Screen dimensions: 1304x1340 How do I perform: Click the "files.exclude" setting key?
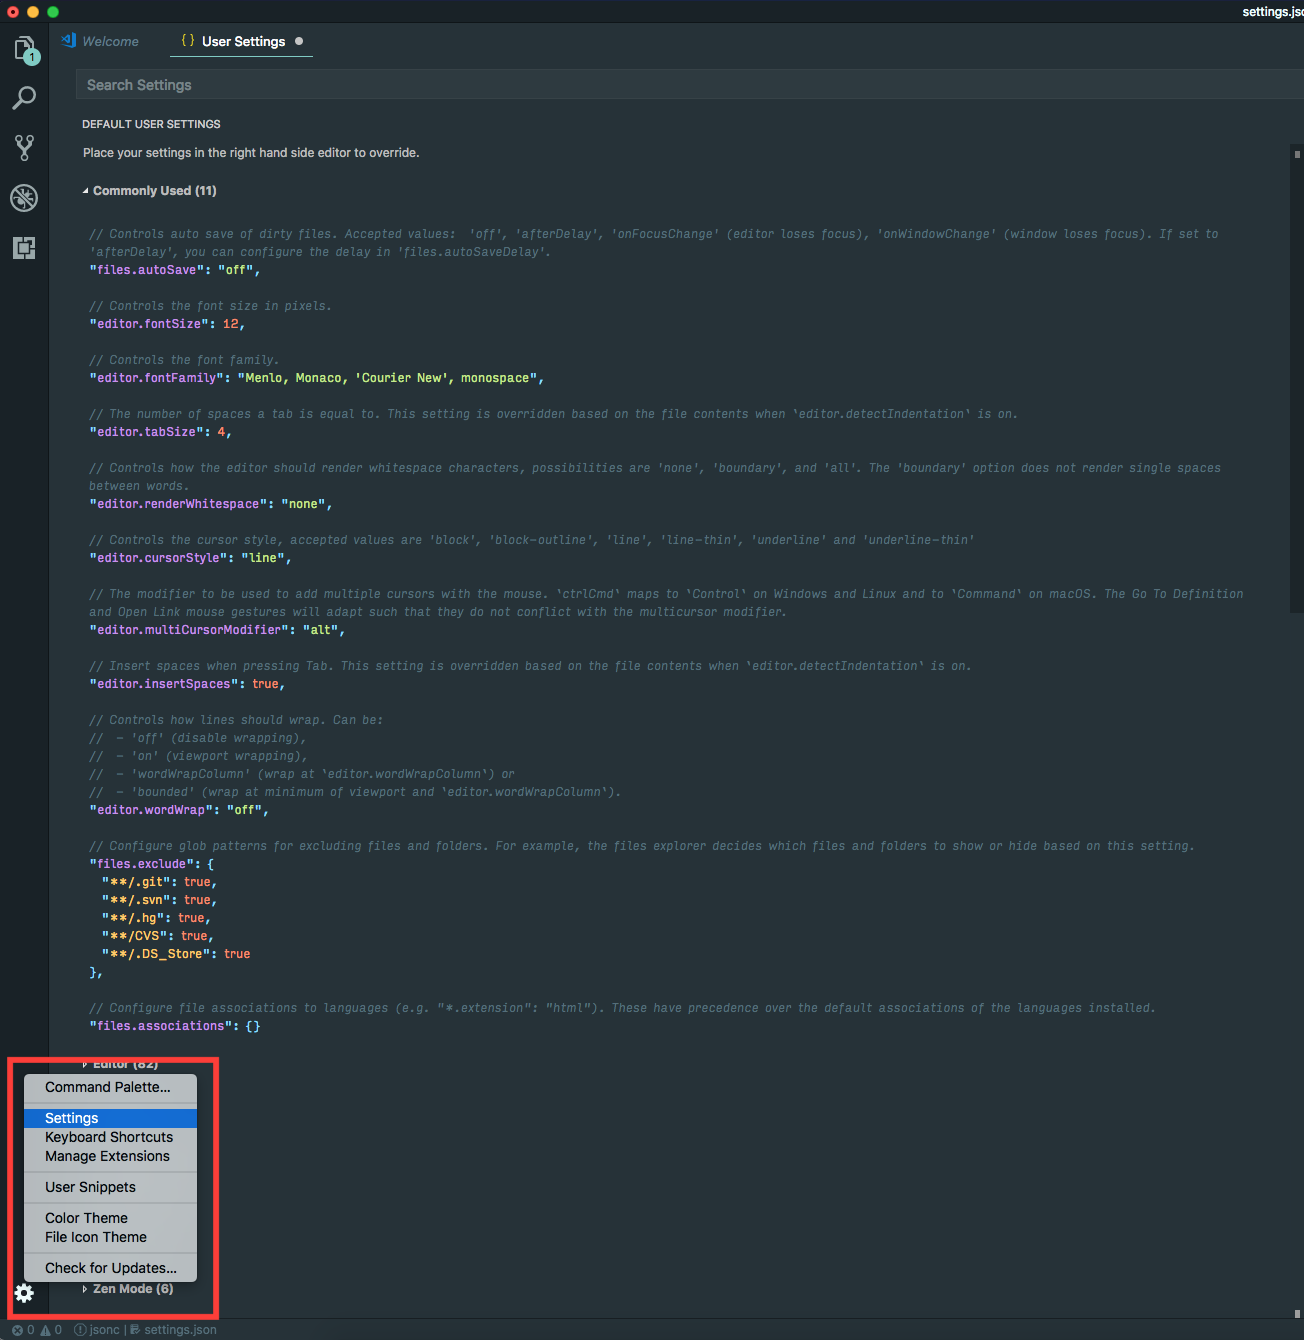click(x=142, y=864)
